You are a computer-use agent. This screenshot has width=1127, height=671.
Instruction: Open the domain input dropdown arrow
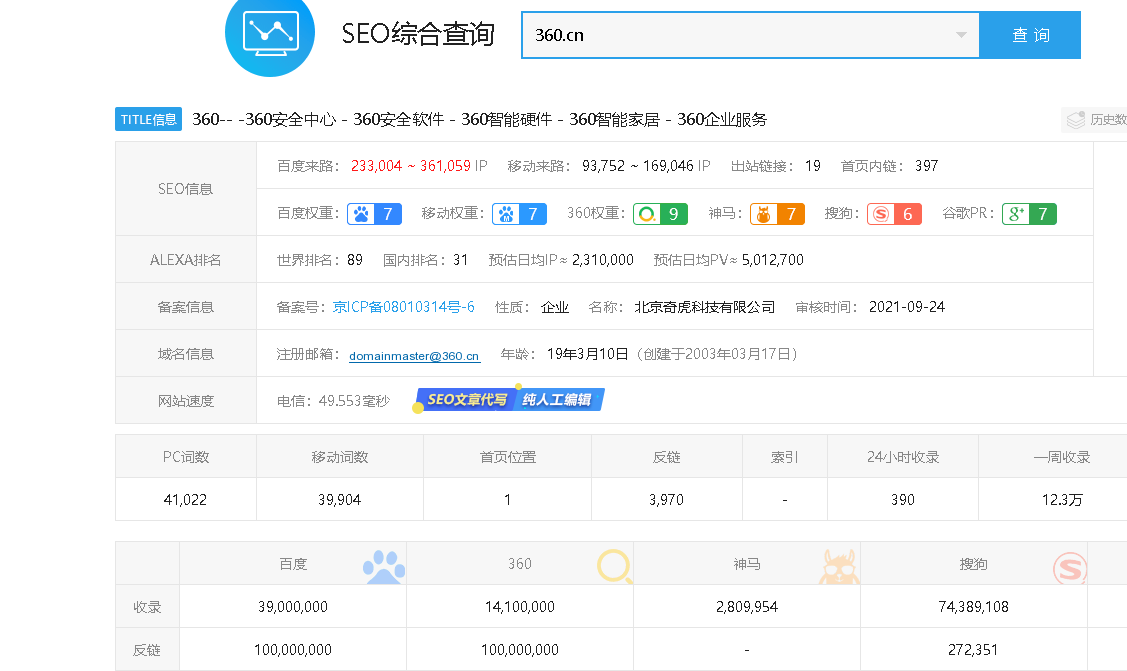[x=961, y=34]
